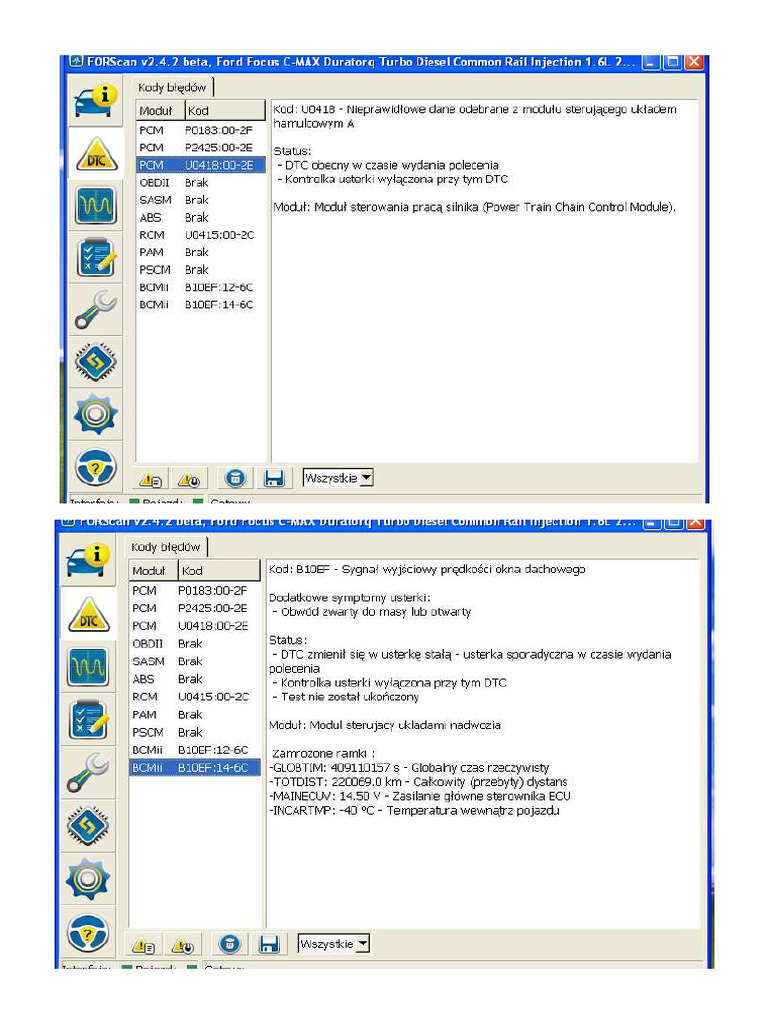This screenshot has width=768, height=1024.
Task: Click Moduł column header in lower window
Action: coord(153,570)
